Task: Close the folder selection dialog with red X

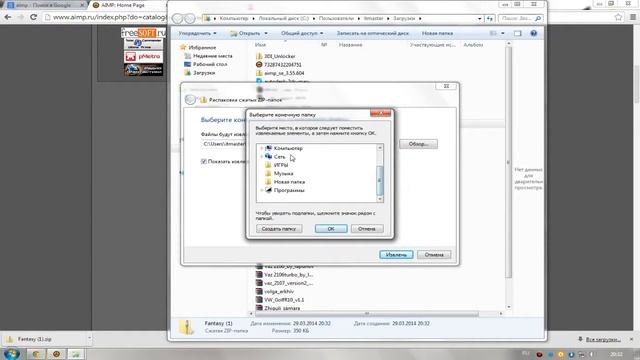Action: tap(380, 113)
